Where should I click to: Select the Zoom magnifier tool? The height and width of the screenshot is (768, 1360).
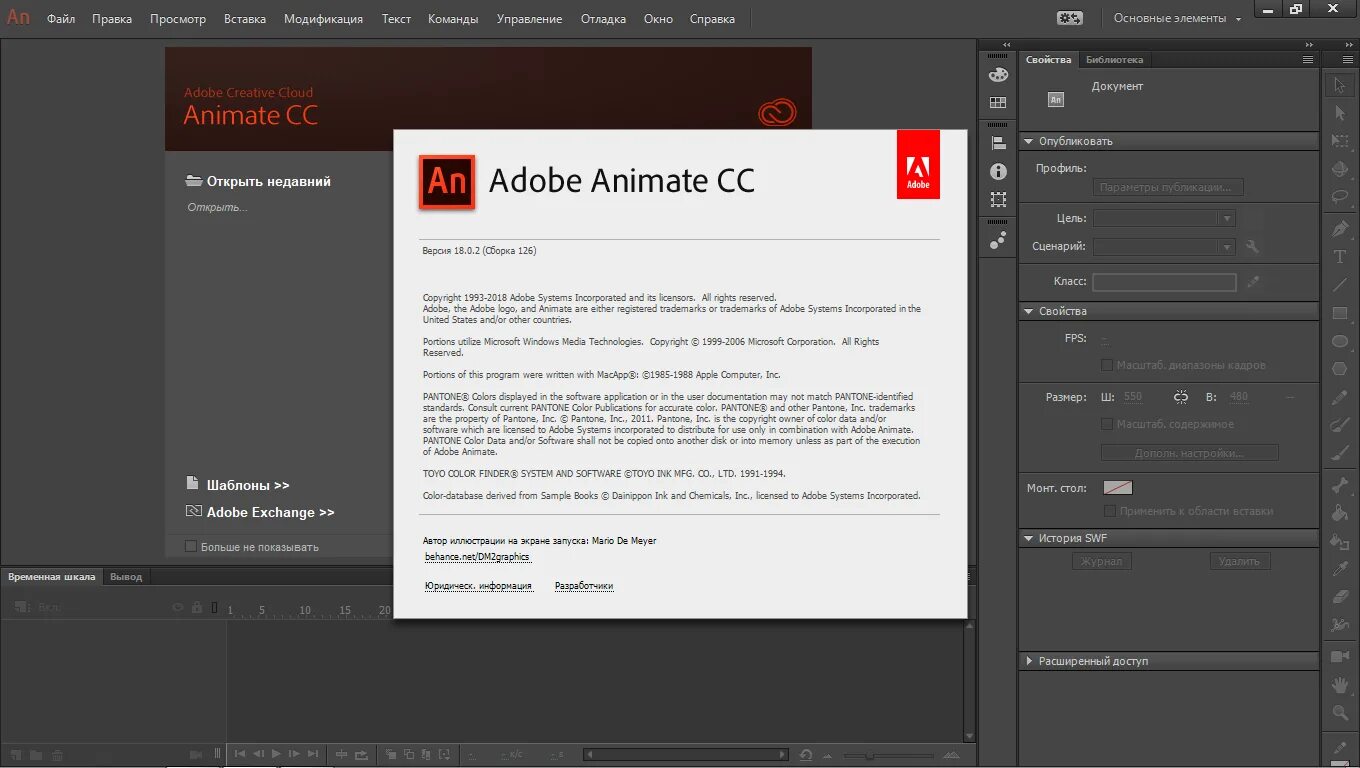tap(1340, 713)
